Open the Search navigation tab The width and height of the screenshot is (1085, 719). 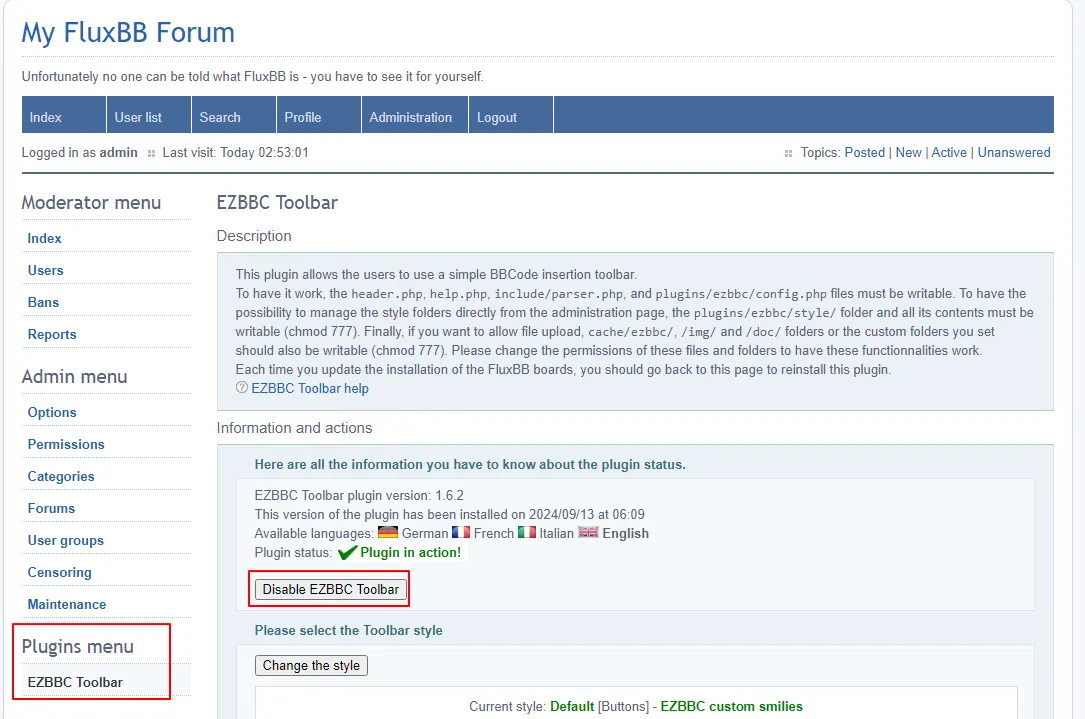[234, 115]
